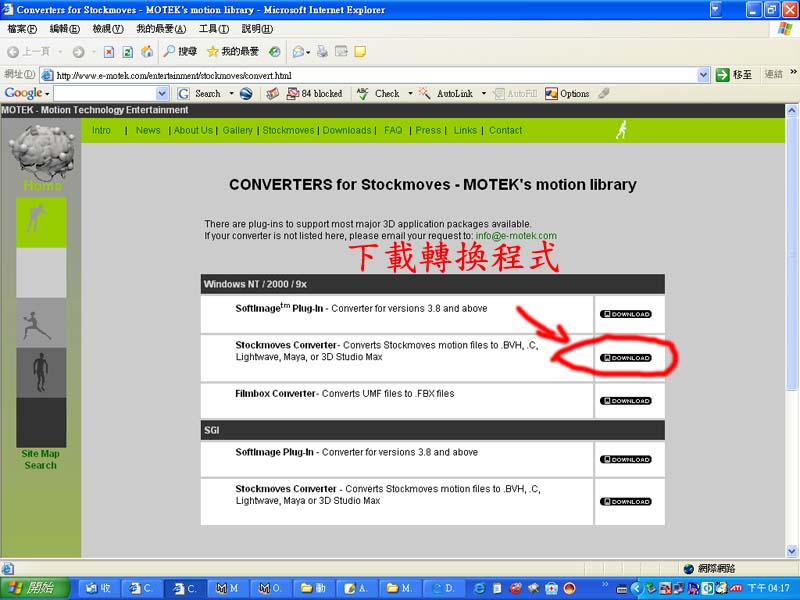Open the 工具(T) Tools menu
The image size is (800, 600).
pos(214,29)
